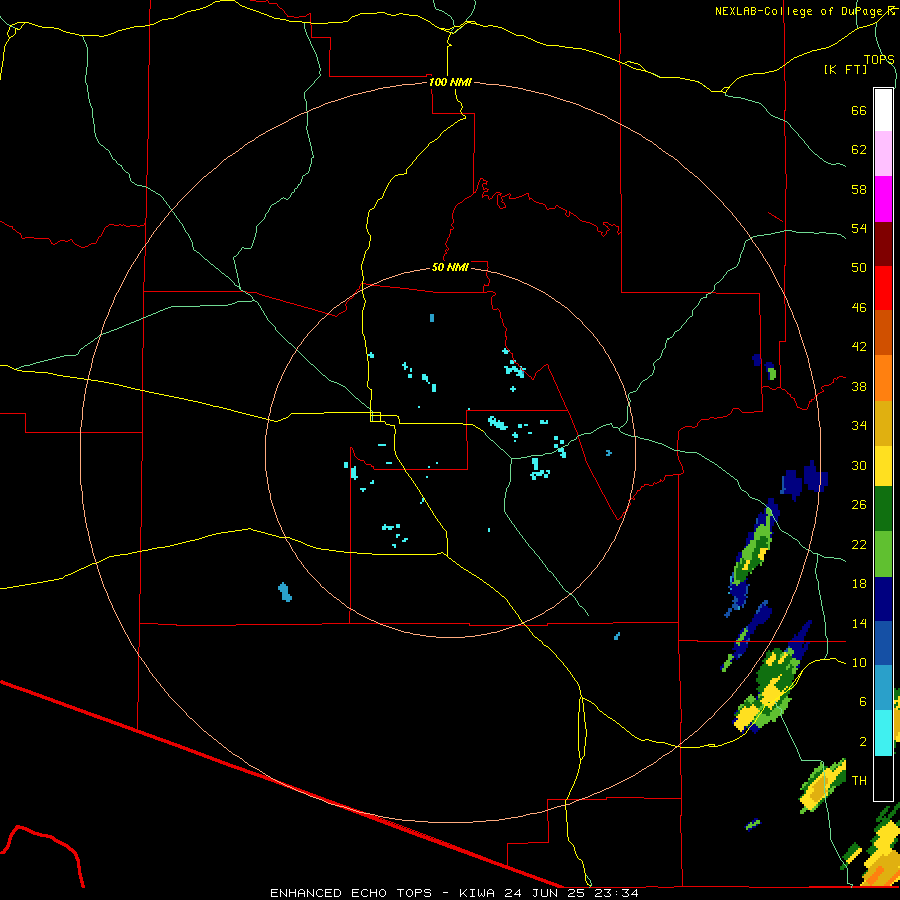
Task: Select the dark maroon legend swatch
Action: [x=883, y=244]
